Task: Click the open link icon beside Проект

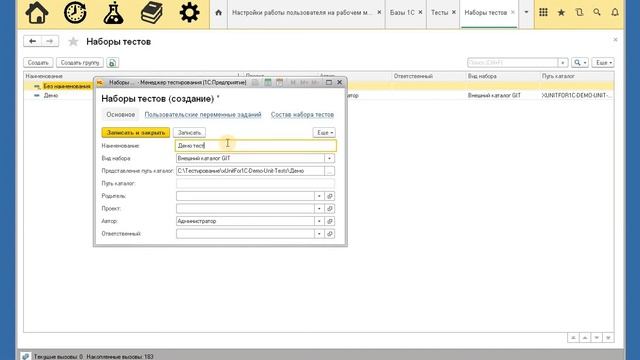Action: click(x=330, y=209)
